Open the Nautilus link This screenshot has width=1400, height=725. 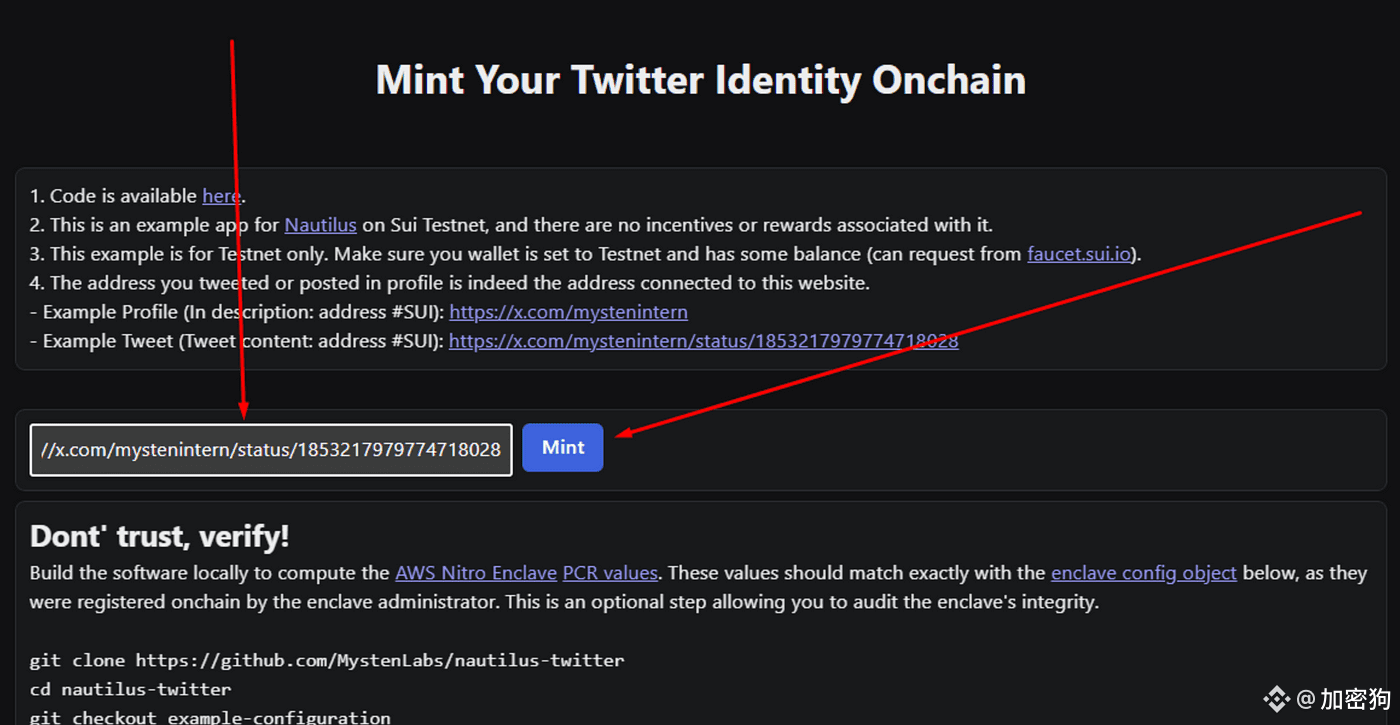point(320,225)
